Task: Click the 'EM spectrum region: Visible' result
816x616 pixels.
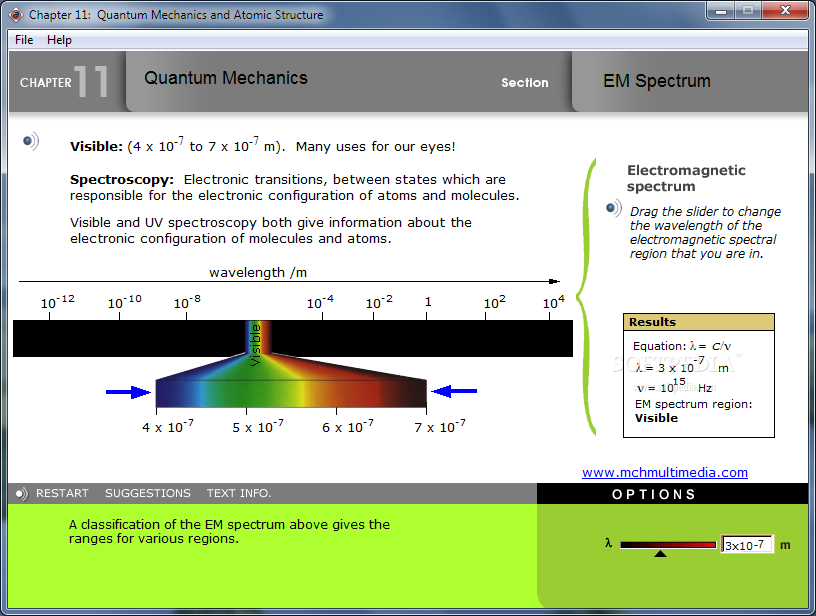Action: point(693,411)
